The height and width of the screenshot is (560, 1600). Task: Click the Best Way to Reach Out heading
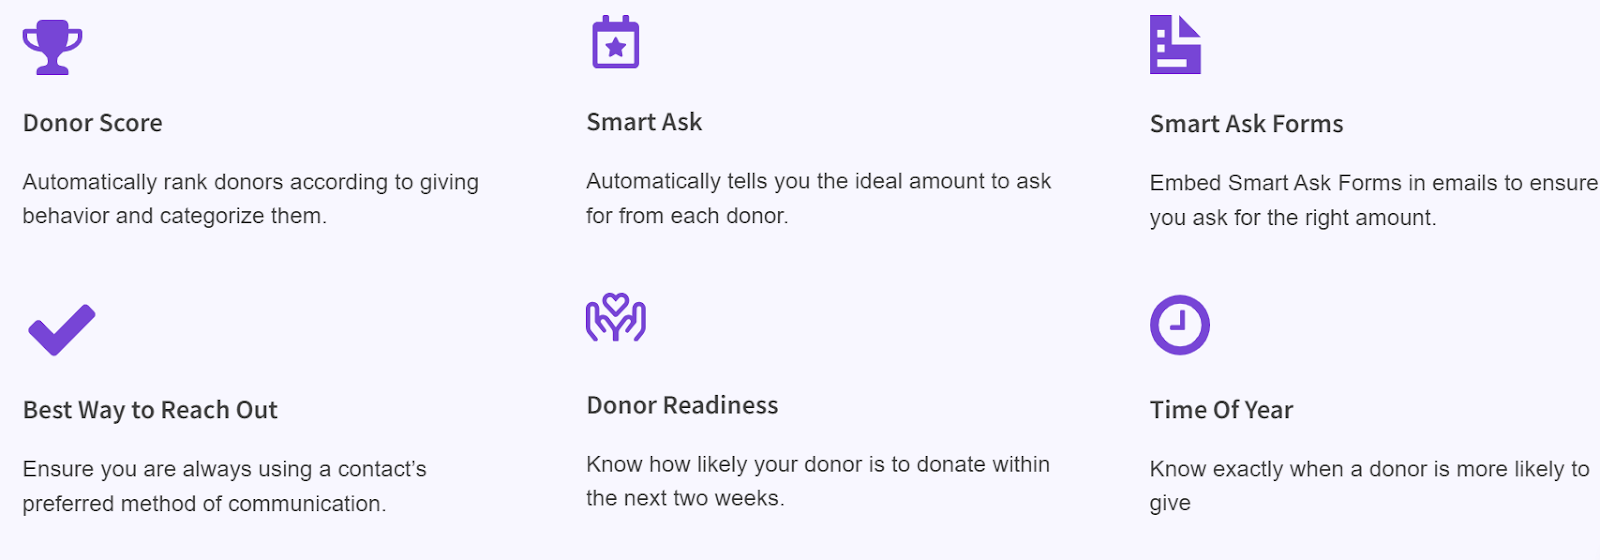[150, 410]
